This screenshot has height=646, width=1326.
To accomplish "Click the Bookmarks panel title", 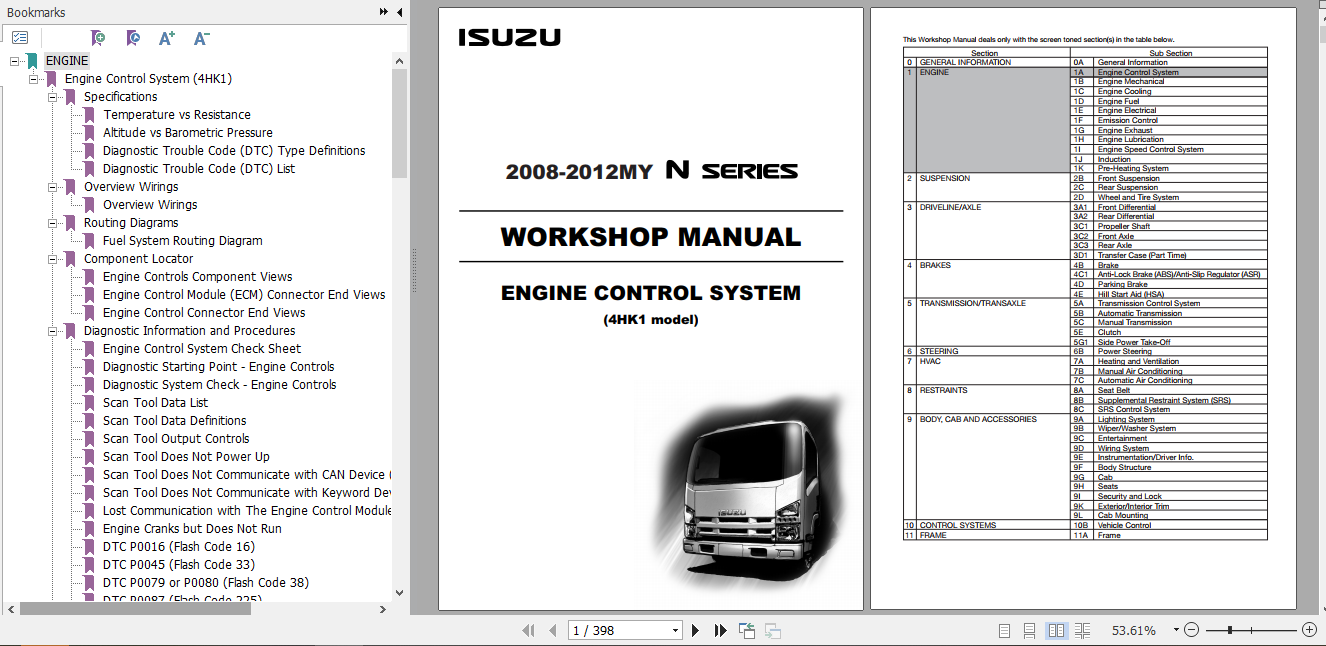I will click(x=36, y=12).
